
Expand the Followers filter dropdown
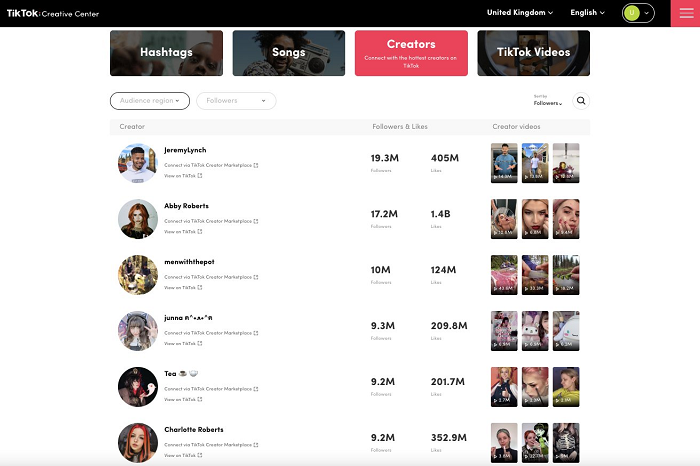click(x=236, y=101)
